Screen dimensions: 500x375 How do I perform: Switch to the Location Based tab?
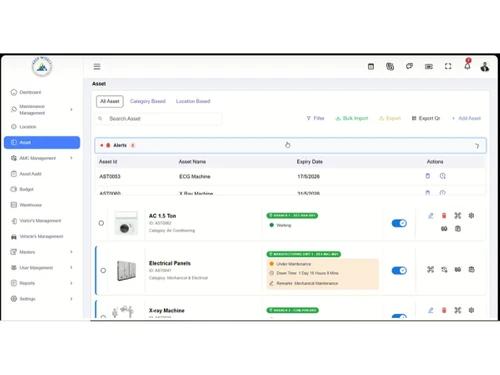[x=193, y=101]
